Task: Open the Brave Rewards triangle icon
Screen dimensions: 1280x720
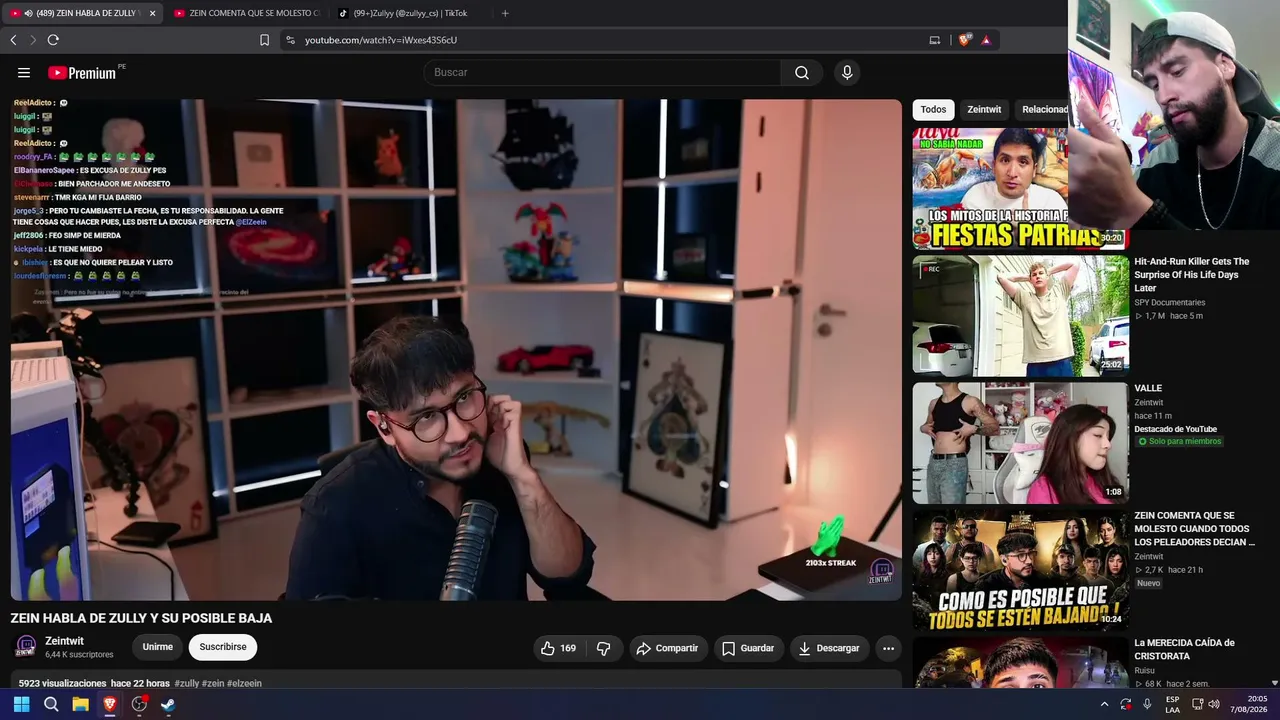Action: 986,40
